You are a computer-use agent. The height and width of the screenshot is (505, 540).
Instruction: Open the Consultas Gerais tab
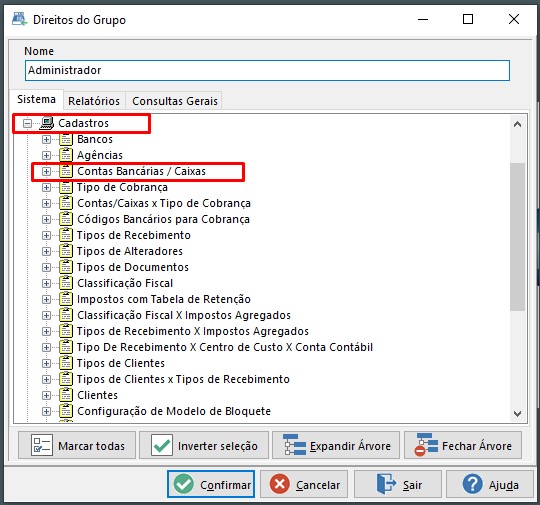coord(175,101)
